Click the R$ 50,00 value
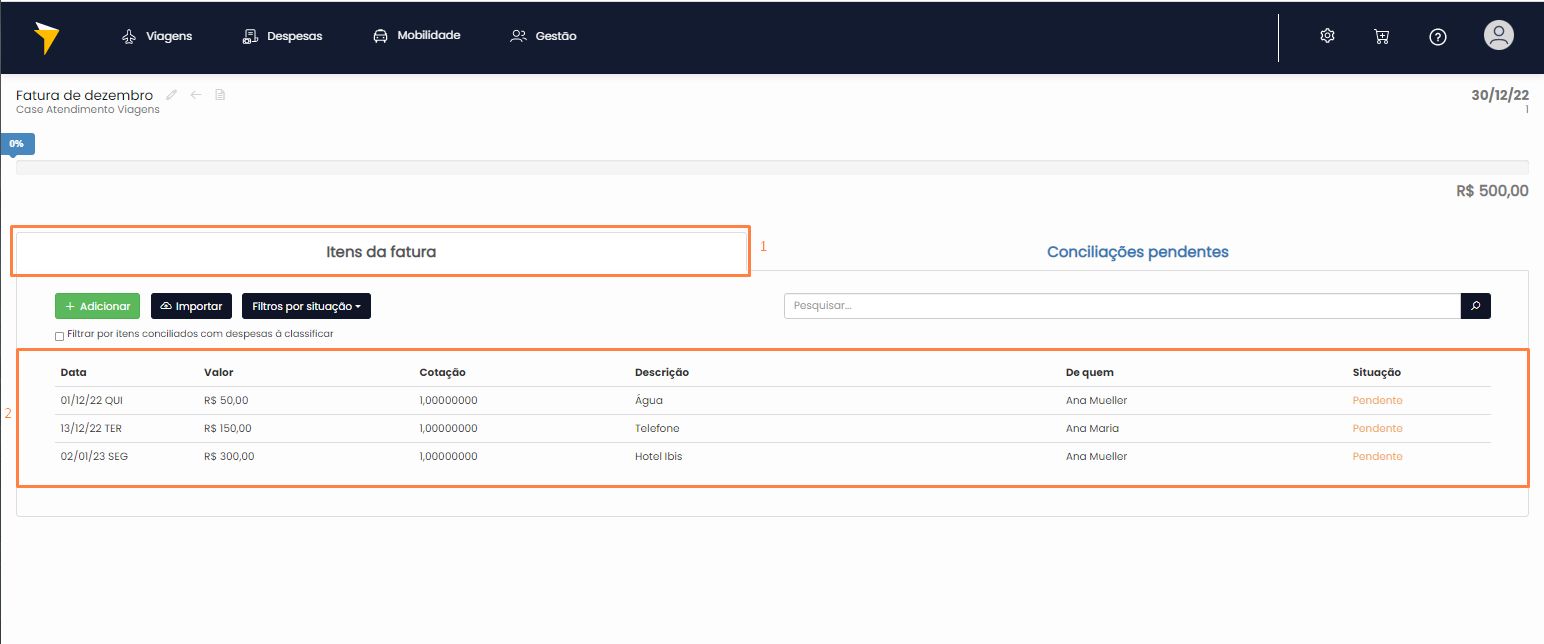Screen dimensions: 1544x644 [226, 400]
